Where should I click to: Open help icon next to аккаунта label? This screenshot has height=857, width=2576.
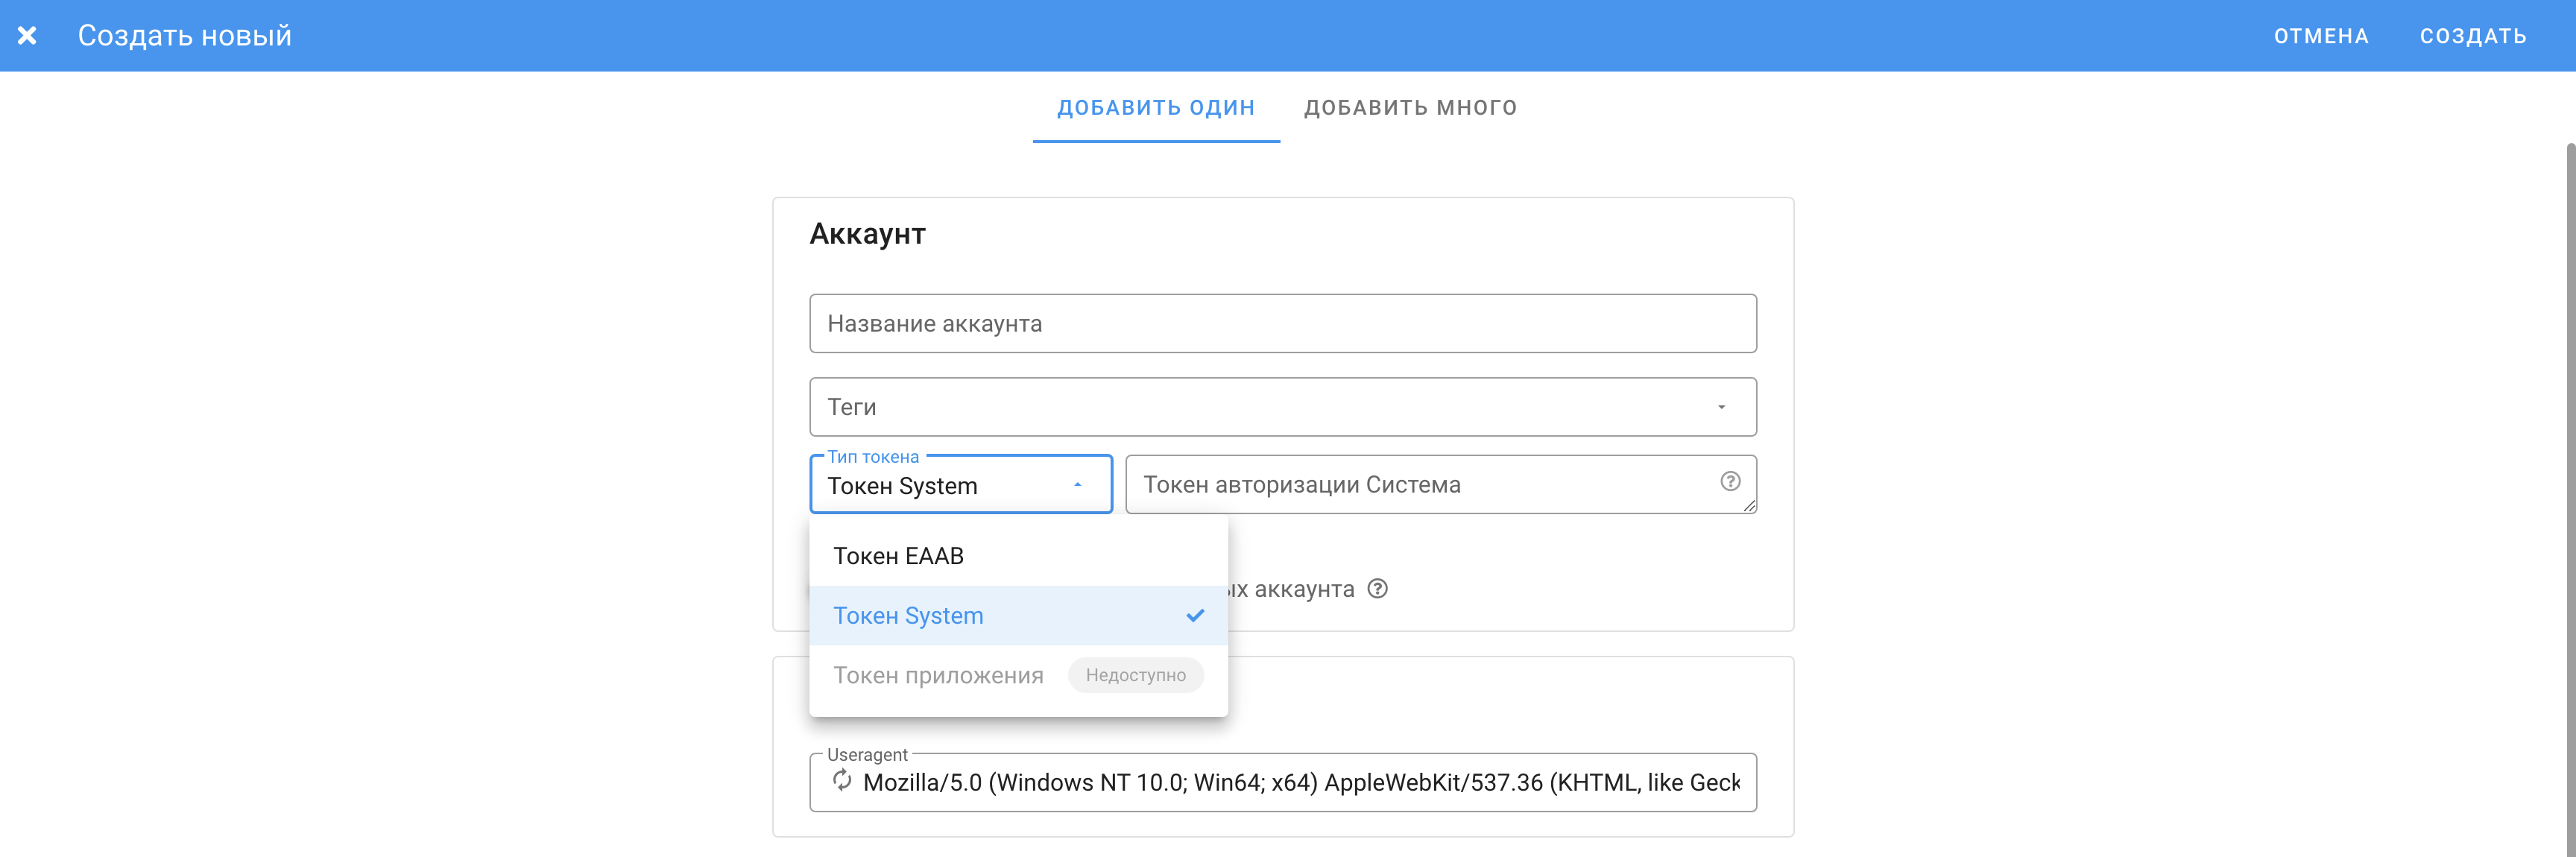coord(1377,589)
